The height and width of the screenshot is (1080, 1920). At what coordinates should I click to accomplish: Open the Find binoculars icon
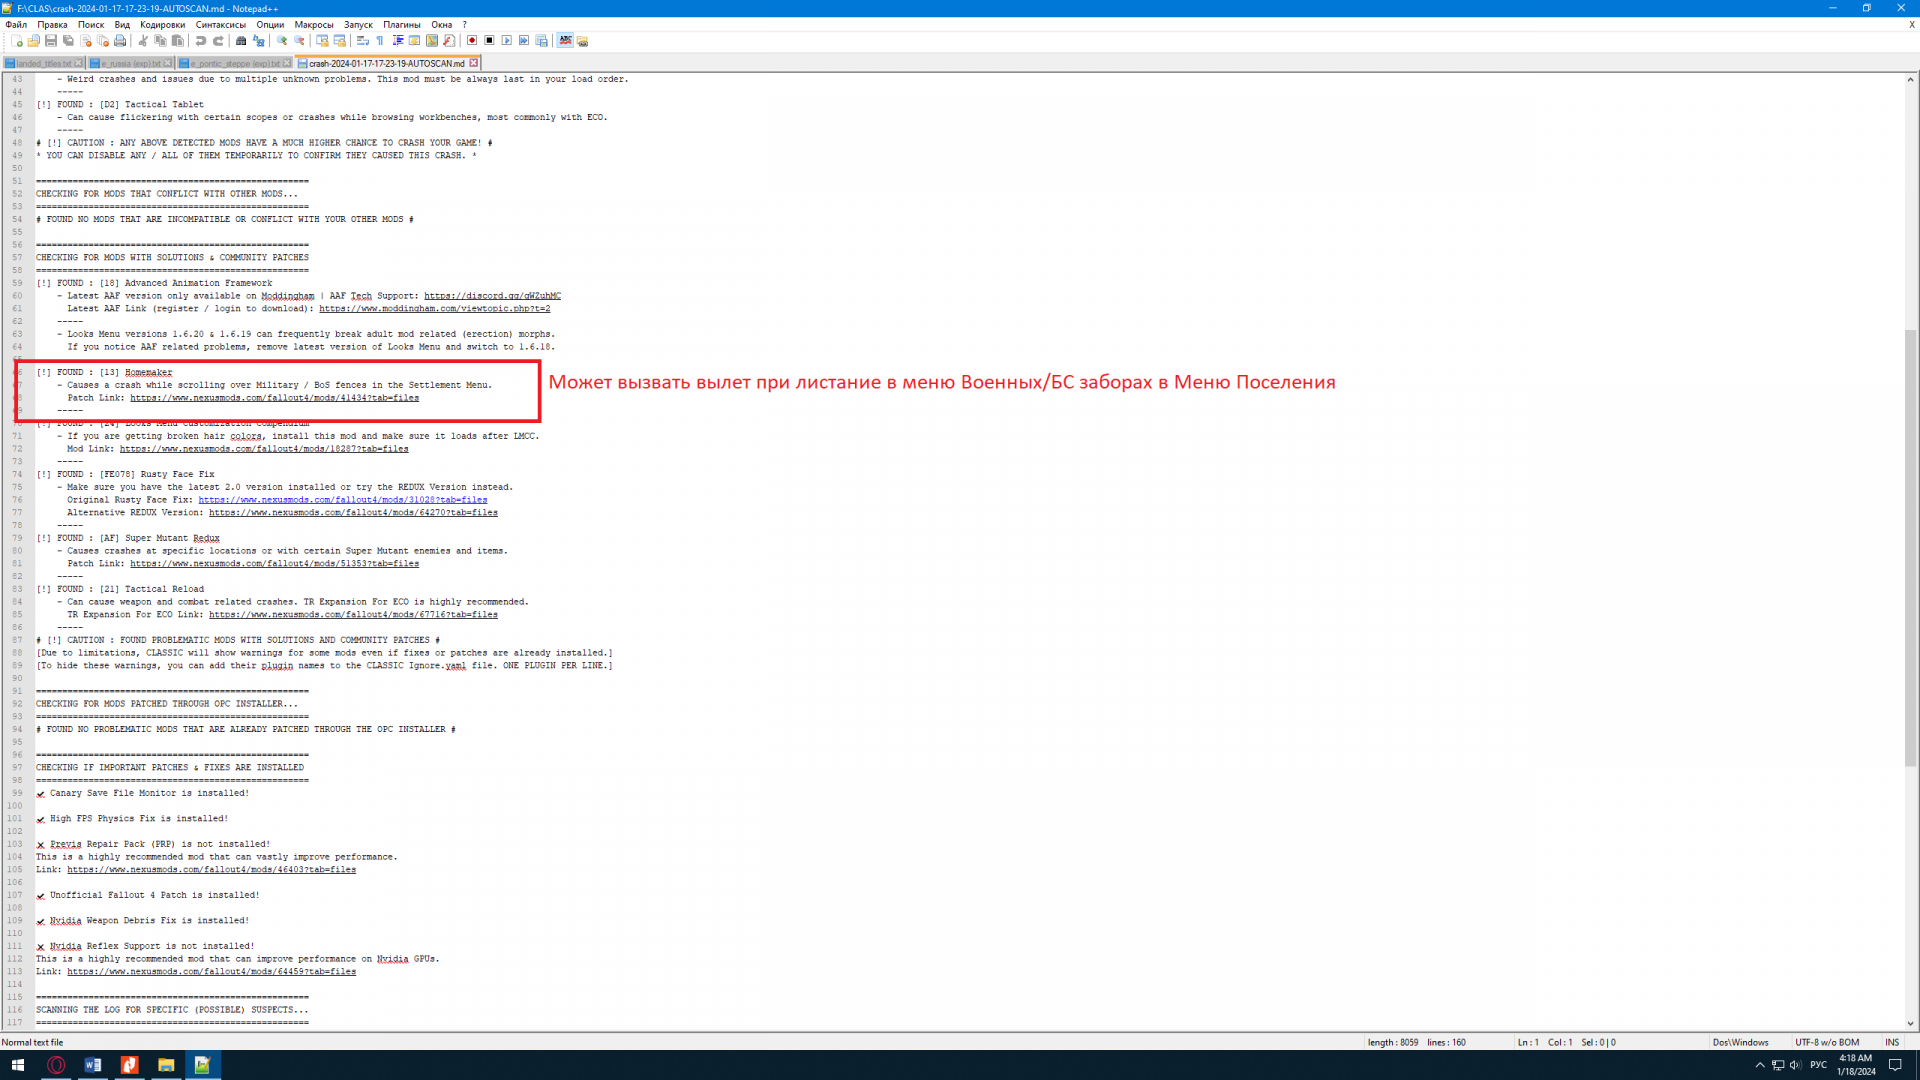pos(241,41)
